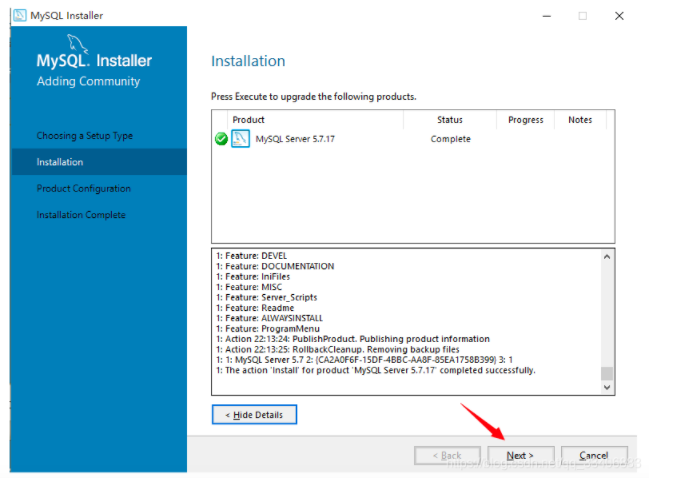Click log line 'Feature: Server_Scripts'
Image resolution: width=683 pixels, height=484 pixels.
pyautogui.click(x=267, y=298)
